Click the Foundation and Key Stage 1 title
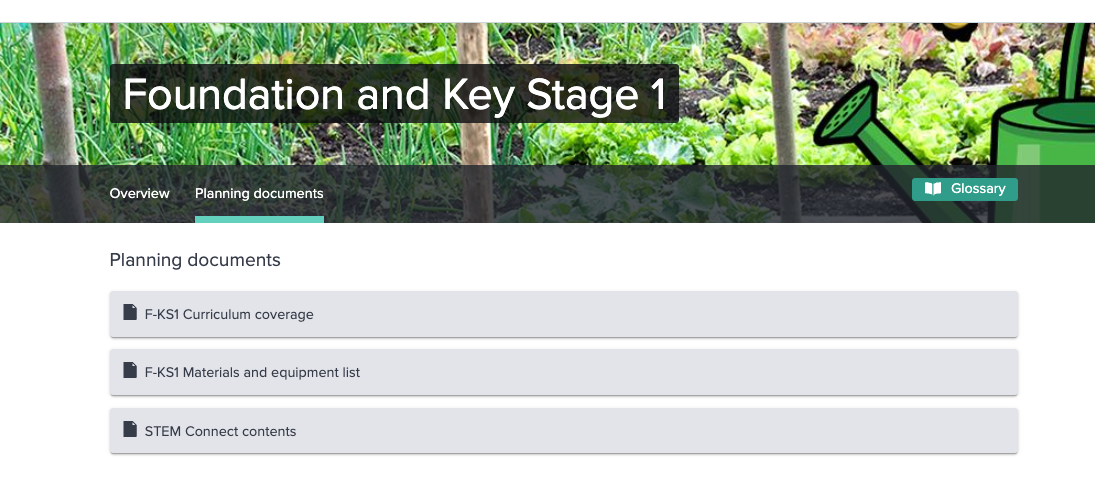The image size is (1095, 493). (x=394, y=95)
